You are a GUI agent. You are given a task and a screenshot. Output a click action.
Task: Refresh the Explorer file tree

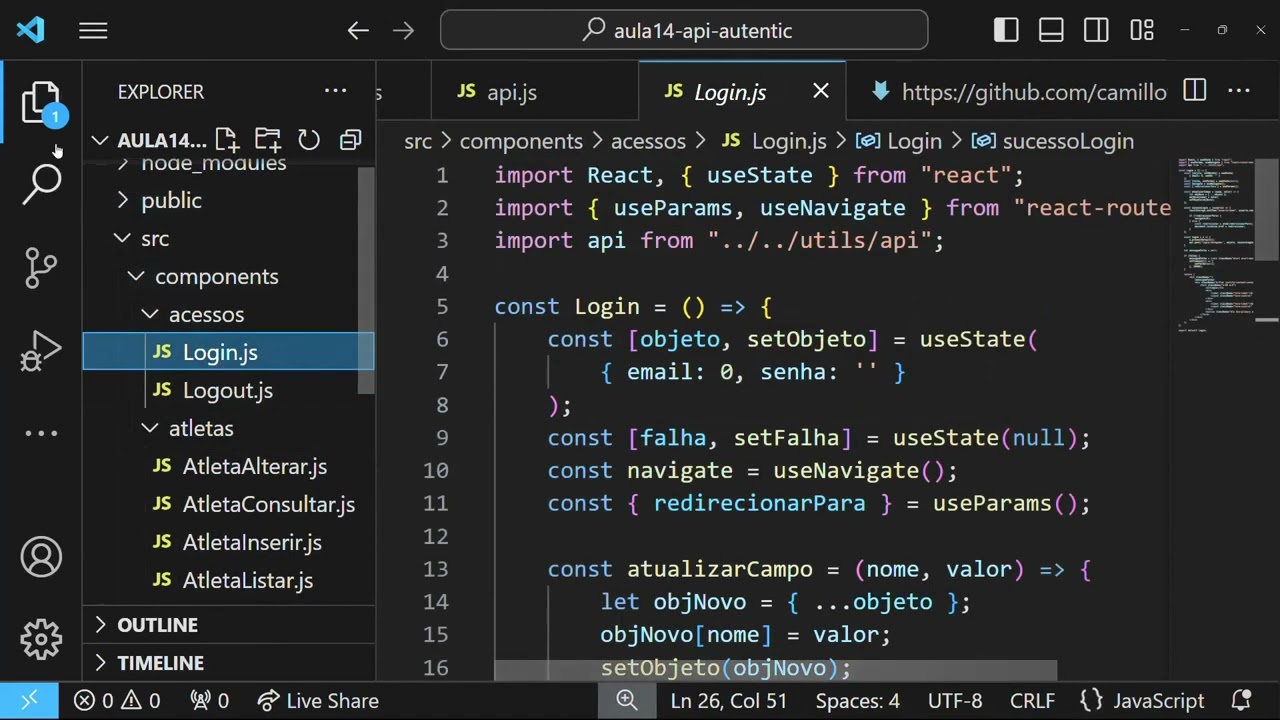click(x=309, y=140)
